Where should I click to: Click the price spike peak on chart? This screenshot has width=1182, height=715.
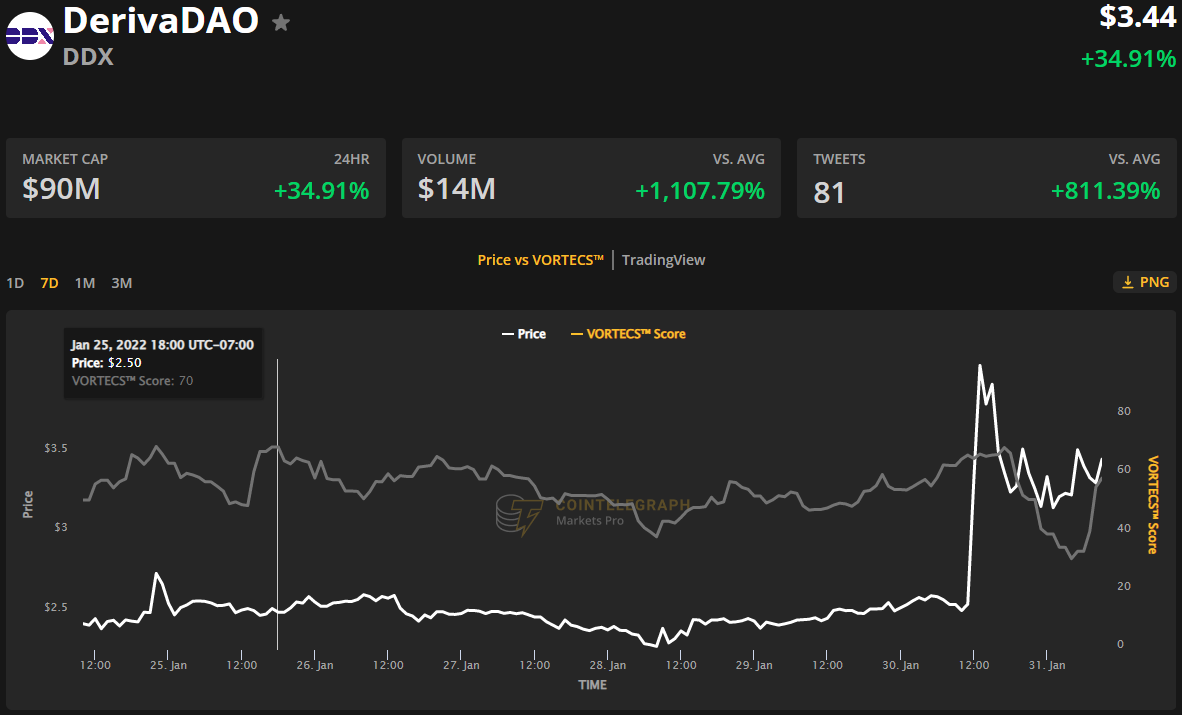(x=980, y=366)
